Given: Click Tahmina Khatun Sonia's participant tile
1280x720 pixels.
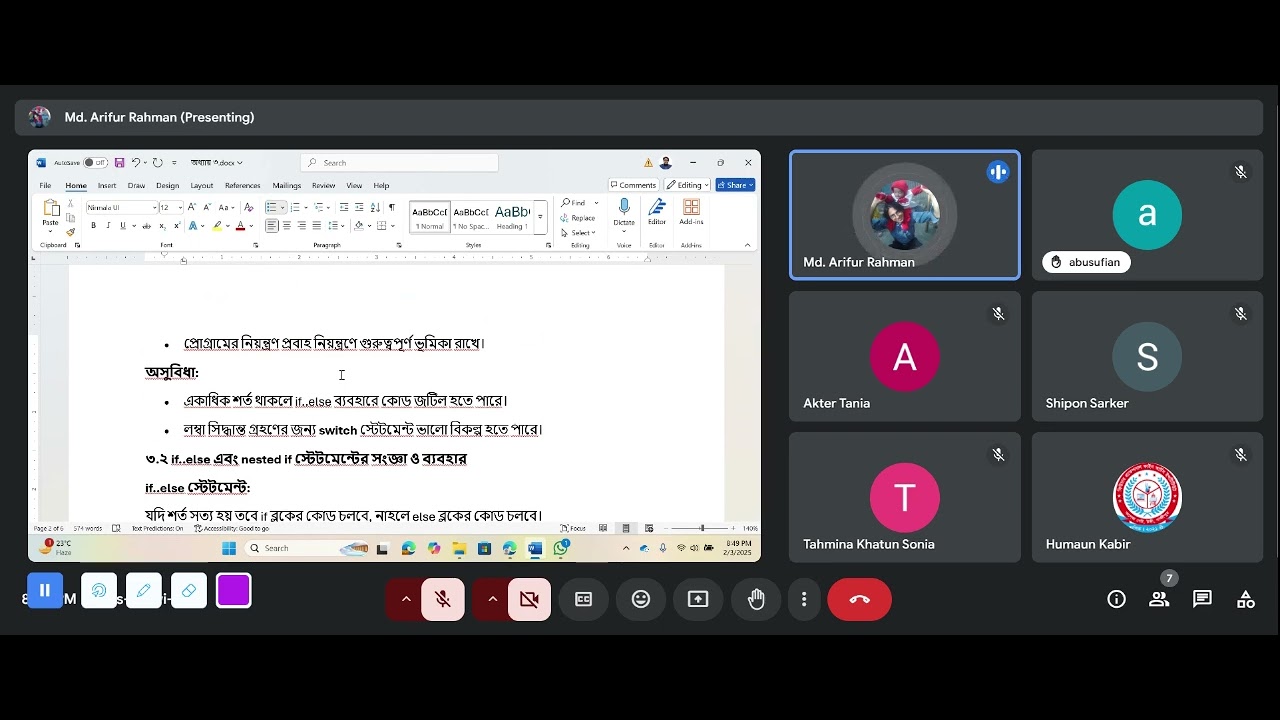Looking at the screenshot, I should [x=905, y=497].
